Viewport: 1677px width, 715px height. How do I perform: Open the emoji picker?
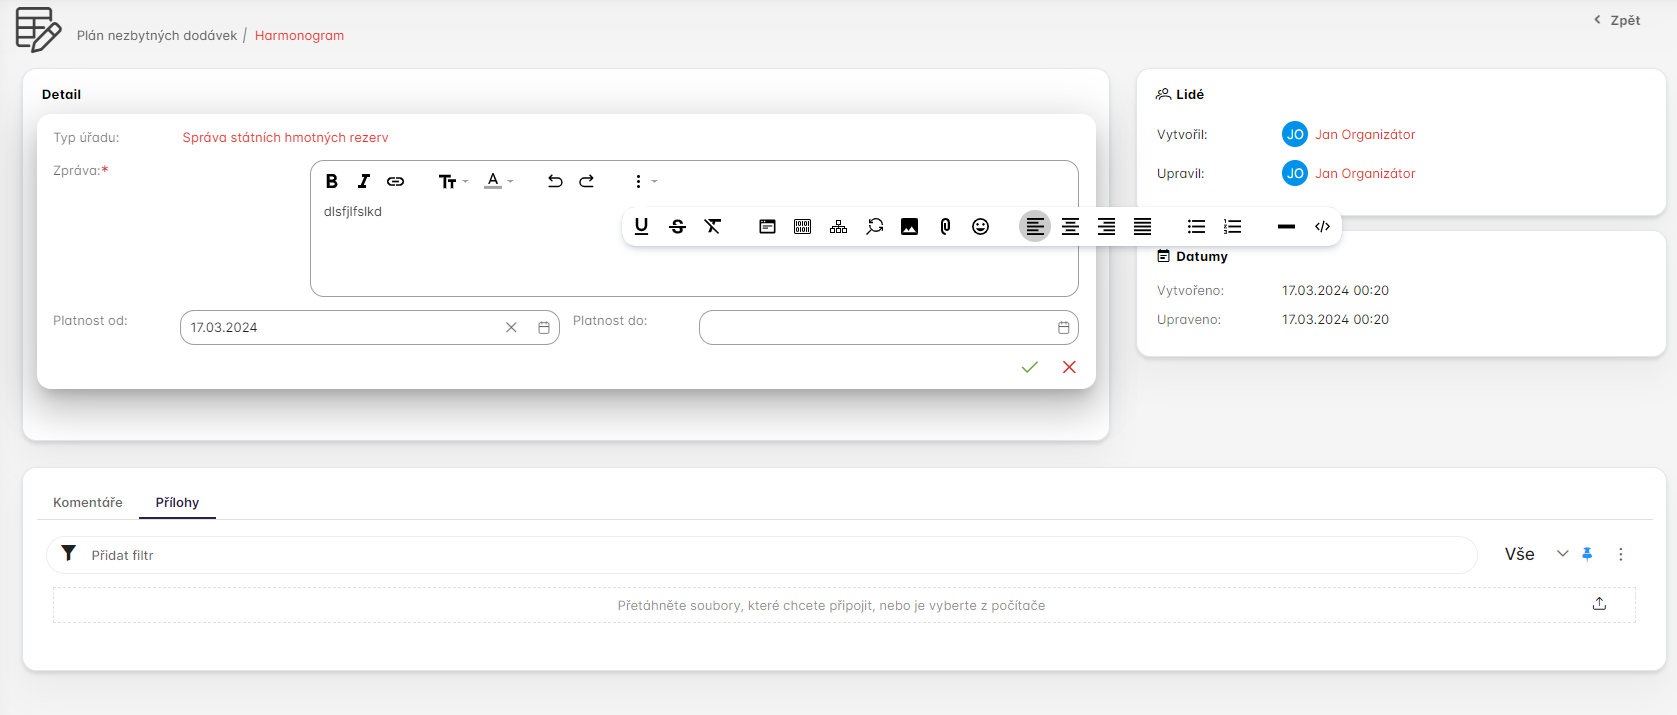click(x=981, y=226)
